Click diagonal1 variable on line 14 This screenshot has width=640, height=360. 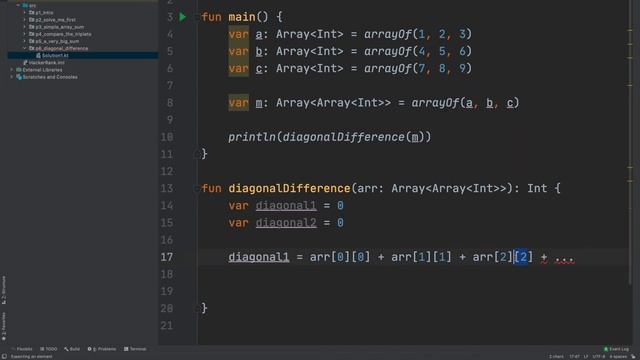(286, 206)
